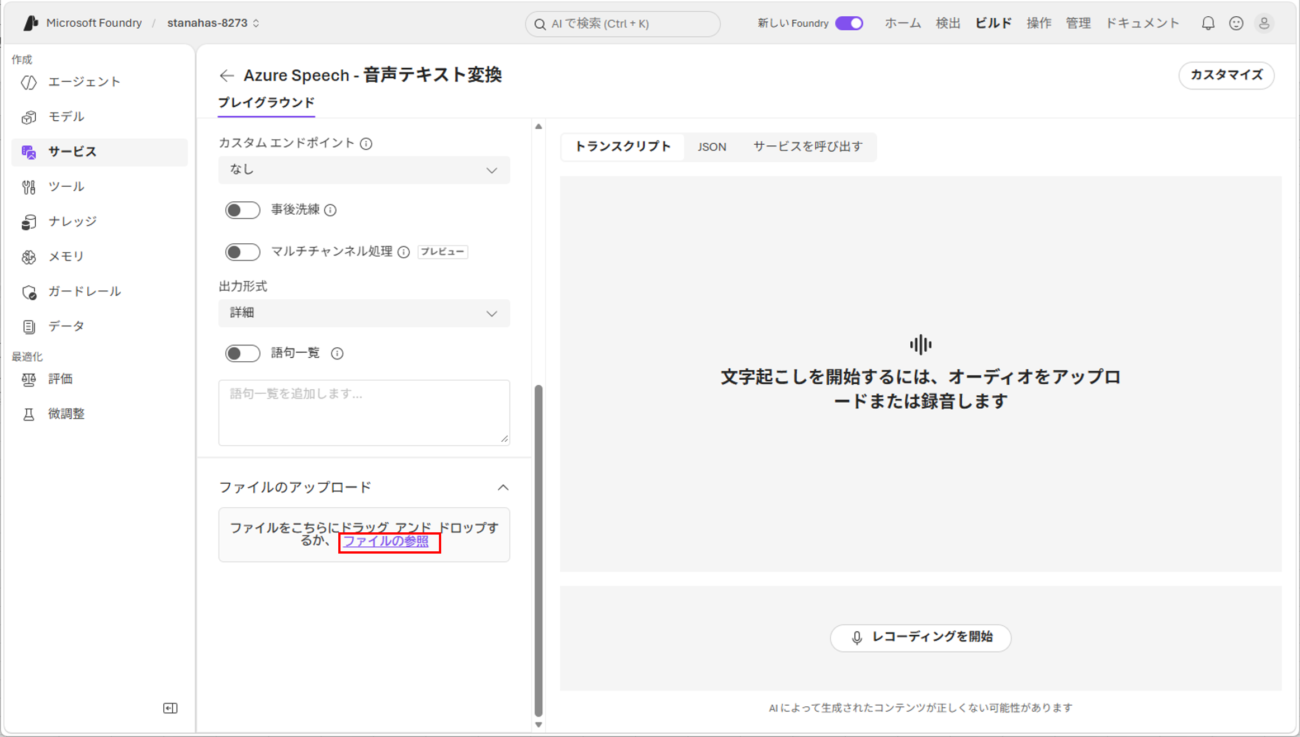Click the 語句一覧を追加します text area

coord(364,412)
